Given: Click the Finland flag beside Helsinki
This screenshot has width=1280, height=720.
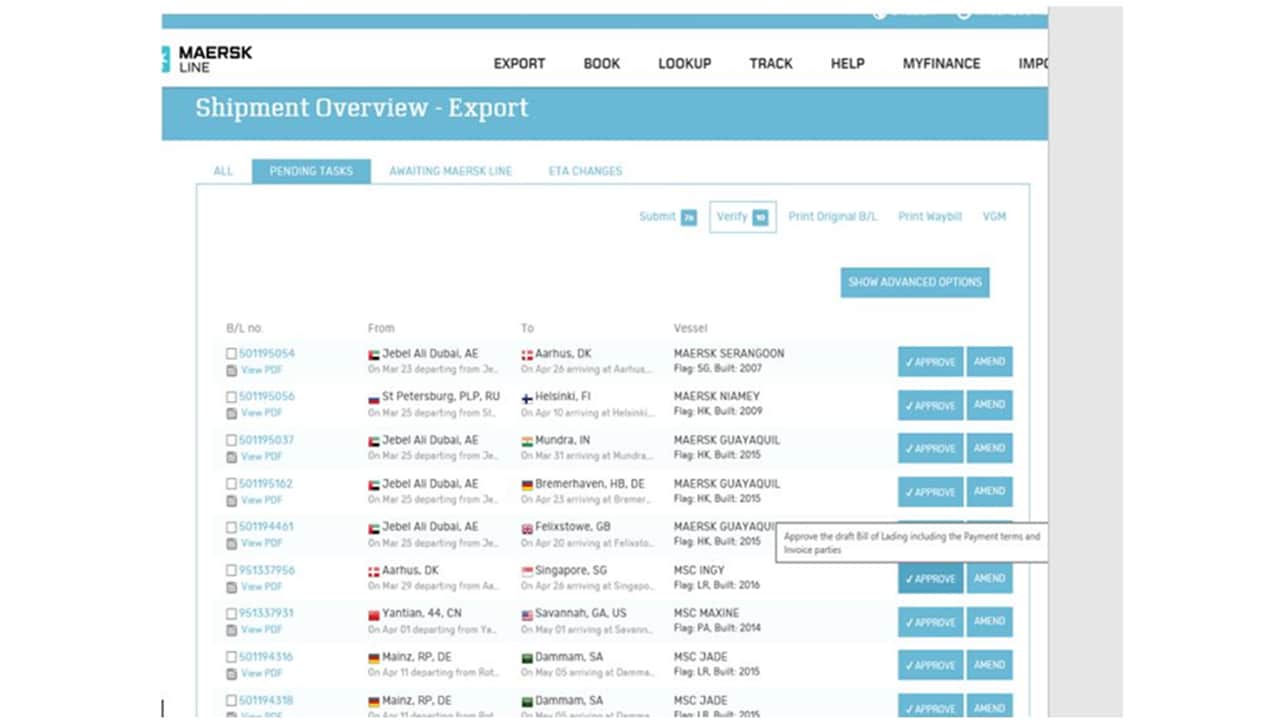Looking at the screenshot, I should 527,397.
